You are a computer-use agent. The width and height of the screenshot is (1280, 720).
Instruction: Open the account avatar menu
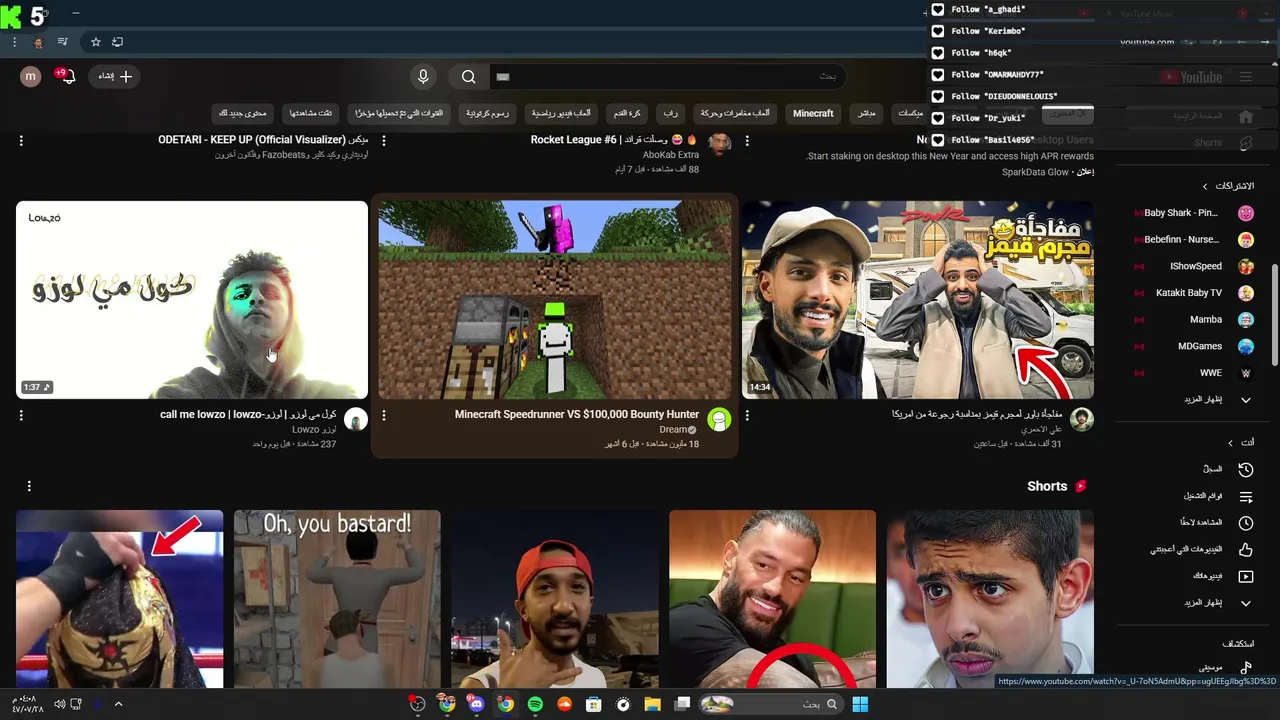31,76
